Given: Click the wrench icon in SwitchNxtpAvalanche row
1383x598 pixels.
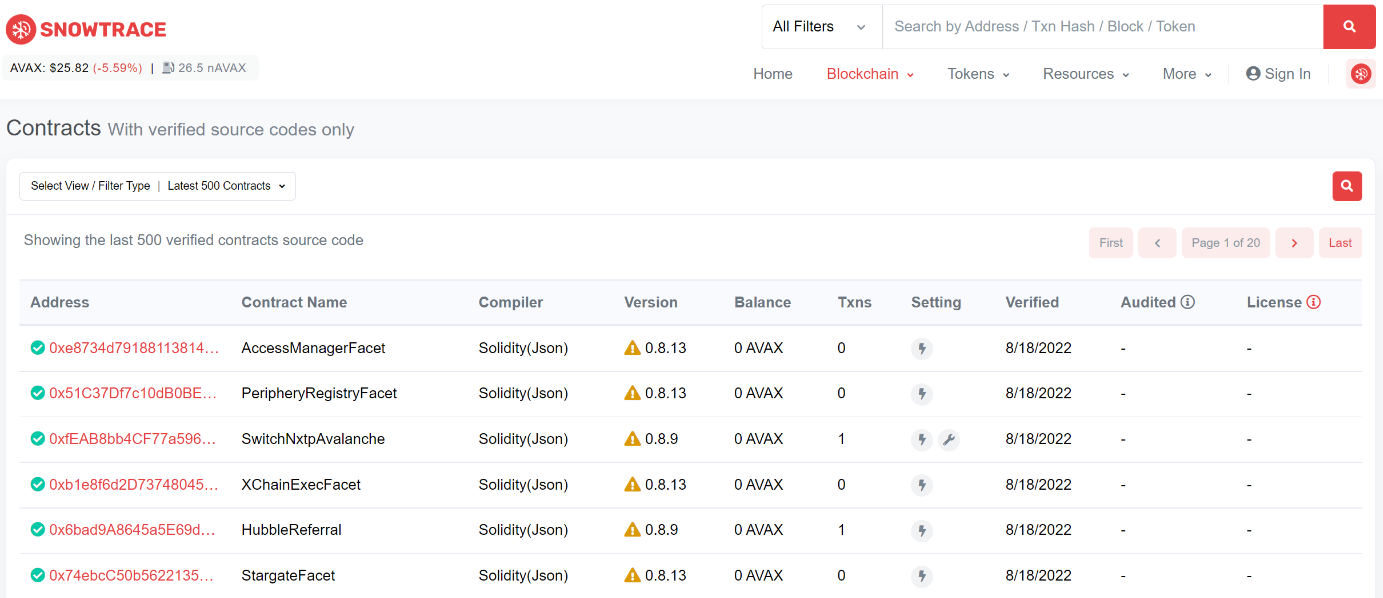Looking at the screenshot, I should pos(949,439).
